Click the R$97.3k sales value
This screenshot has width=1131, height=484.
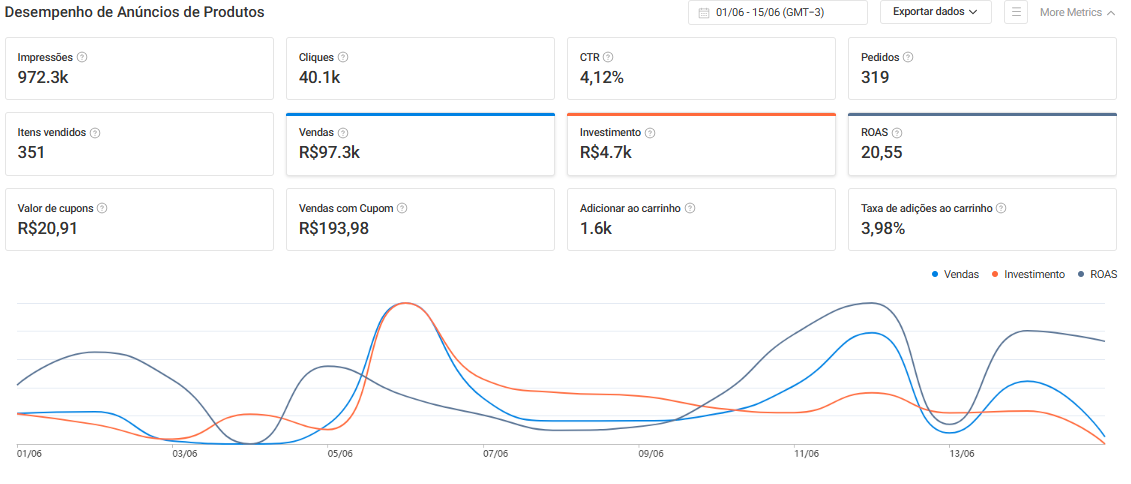tap(330, 152)
